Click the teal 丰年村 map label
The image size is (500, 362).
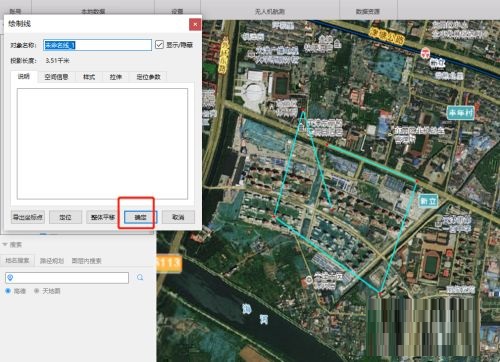coord(460,113)
